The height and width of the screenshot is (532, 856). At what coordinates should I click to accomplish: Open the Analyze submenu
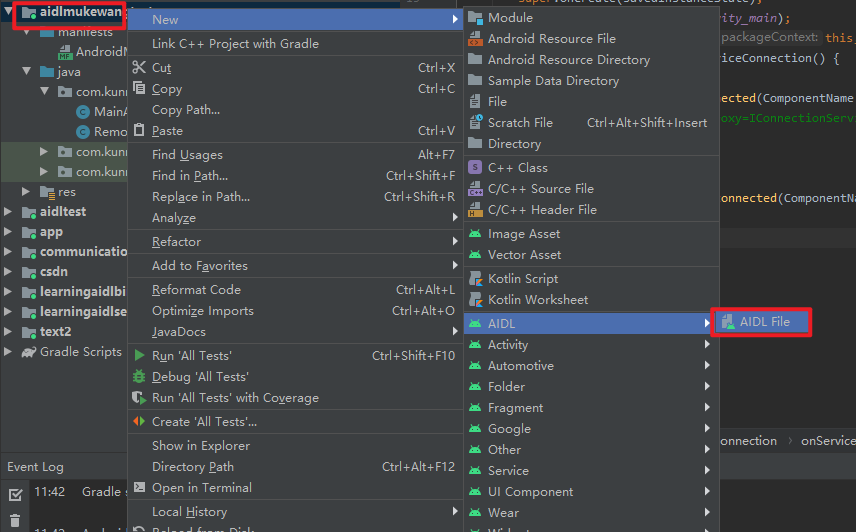tap(295, 218)
